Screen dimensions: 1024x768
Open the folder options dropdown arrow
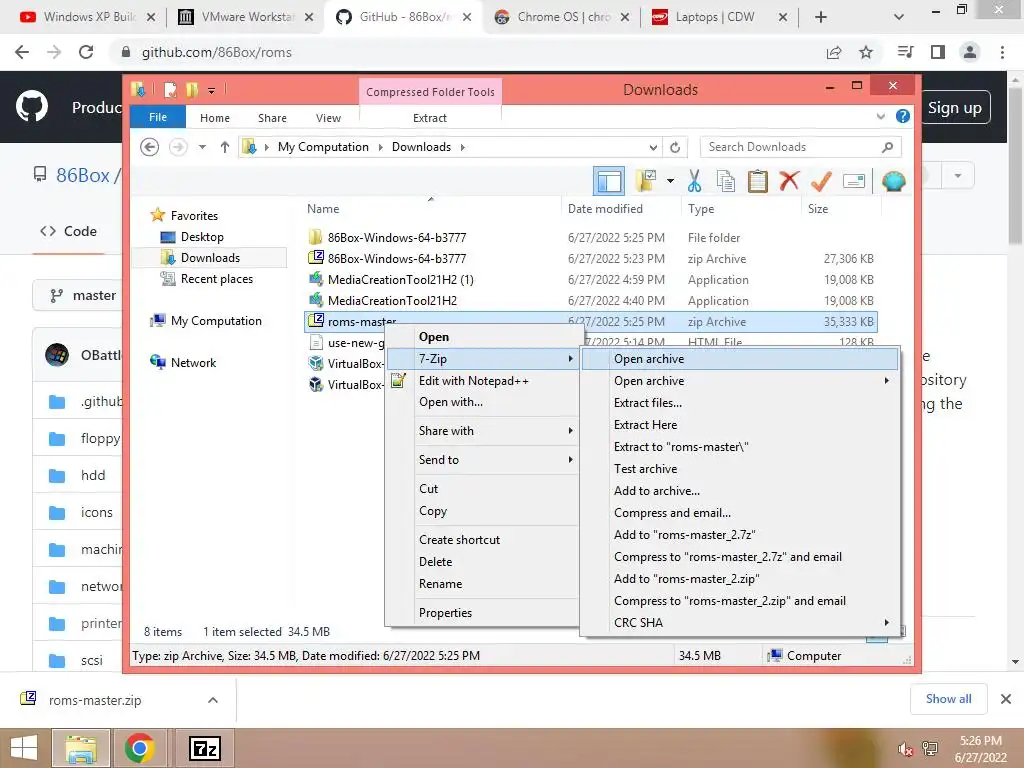[x=670, y=181]
